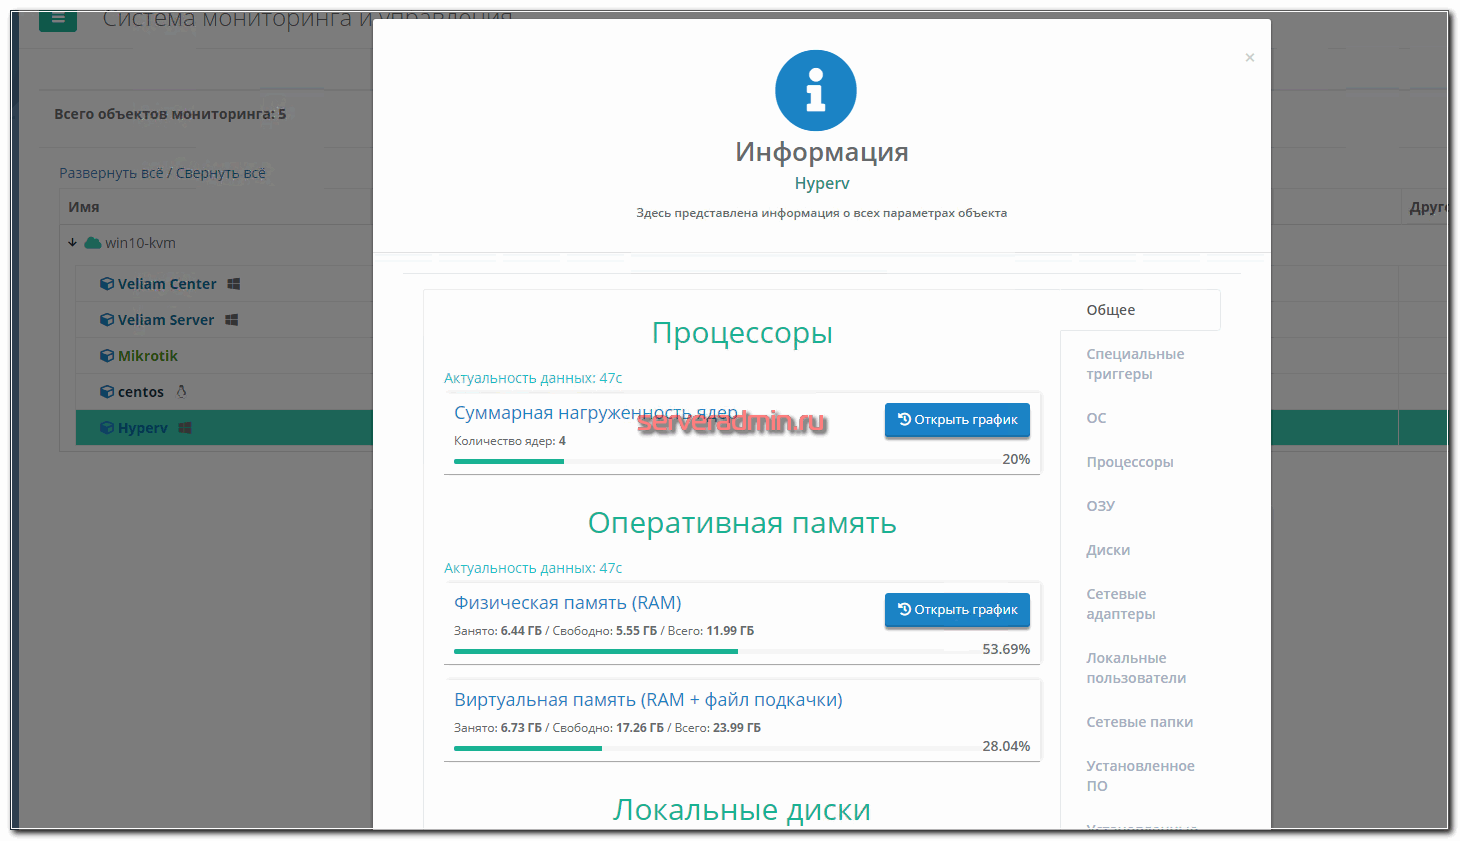Viewport: 1460px width, 841px height.
Task: Click the cube icon next to Mikrotik
Action: point(107,356)
